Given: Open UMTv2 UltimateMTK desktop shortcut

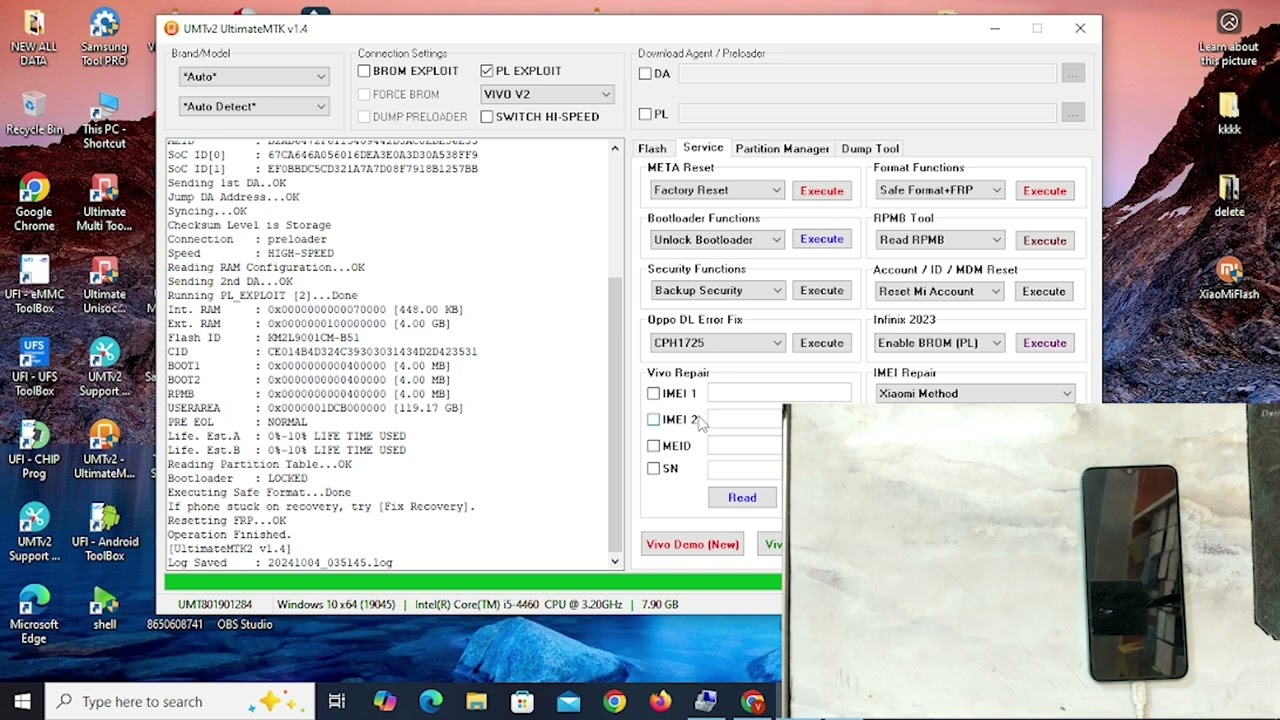Looking at the screenshot, I should pyautogui.click(x=104, y=451).
